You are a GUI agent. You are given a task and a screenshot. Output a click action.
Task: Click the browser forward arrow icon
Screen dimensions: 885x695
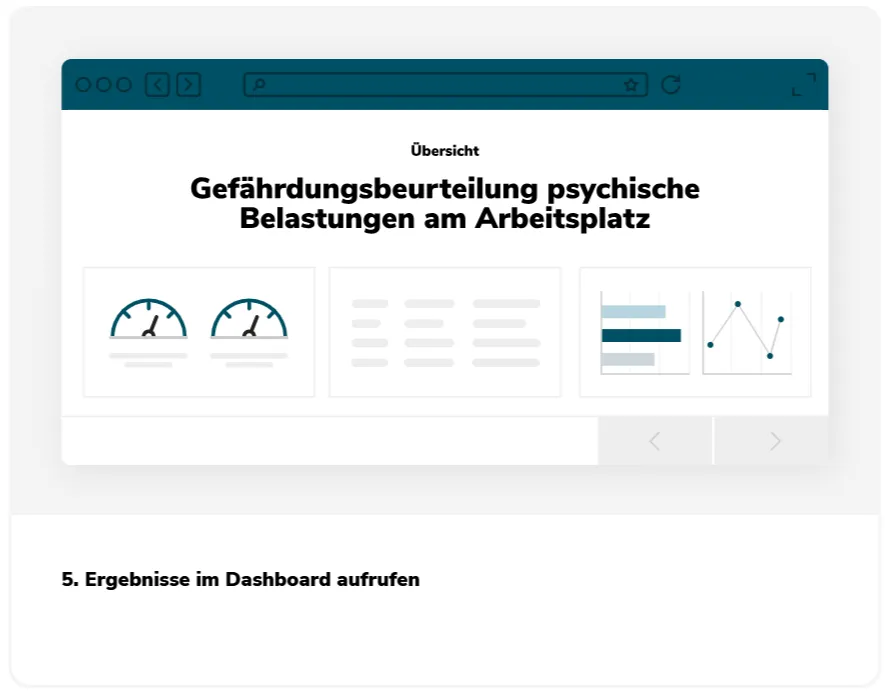pyautogui.click(x=189, y=85)
